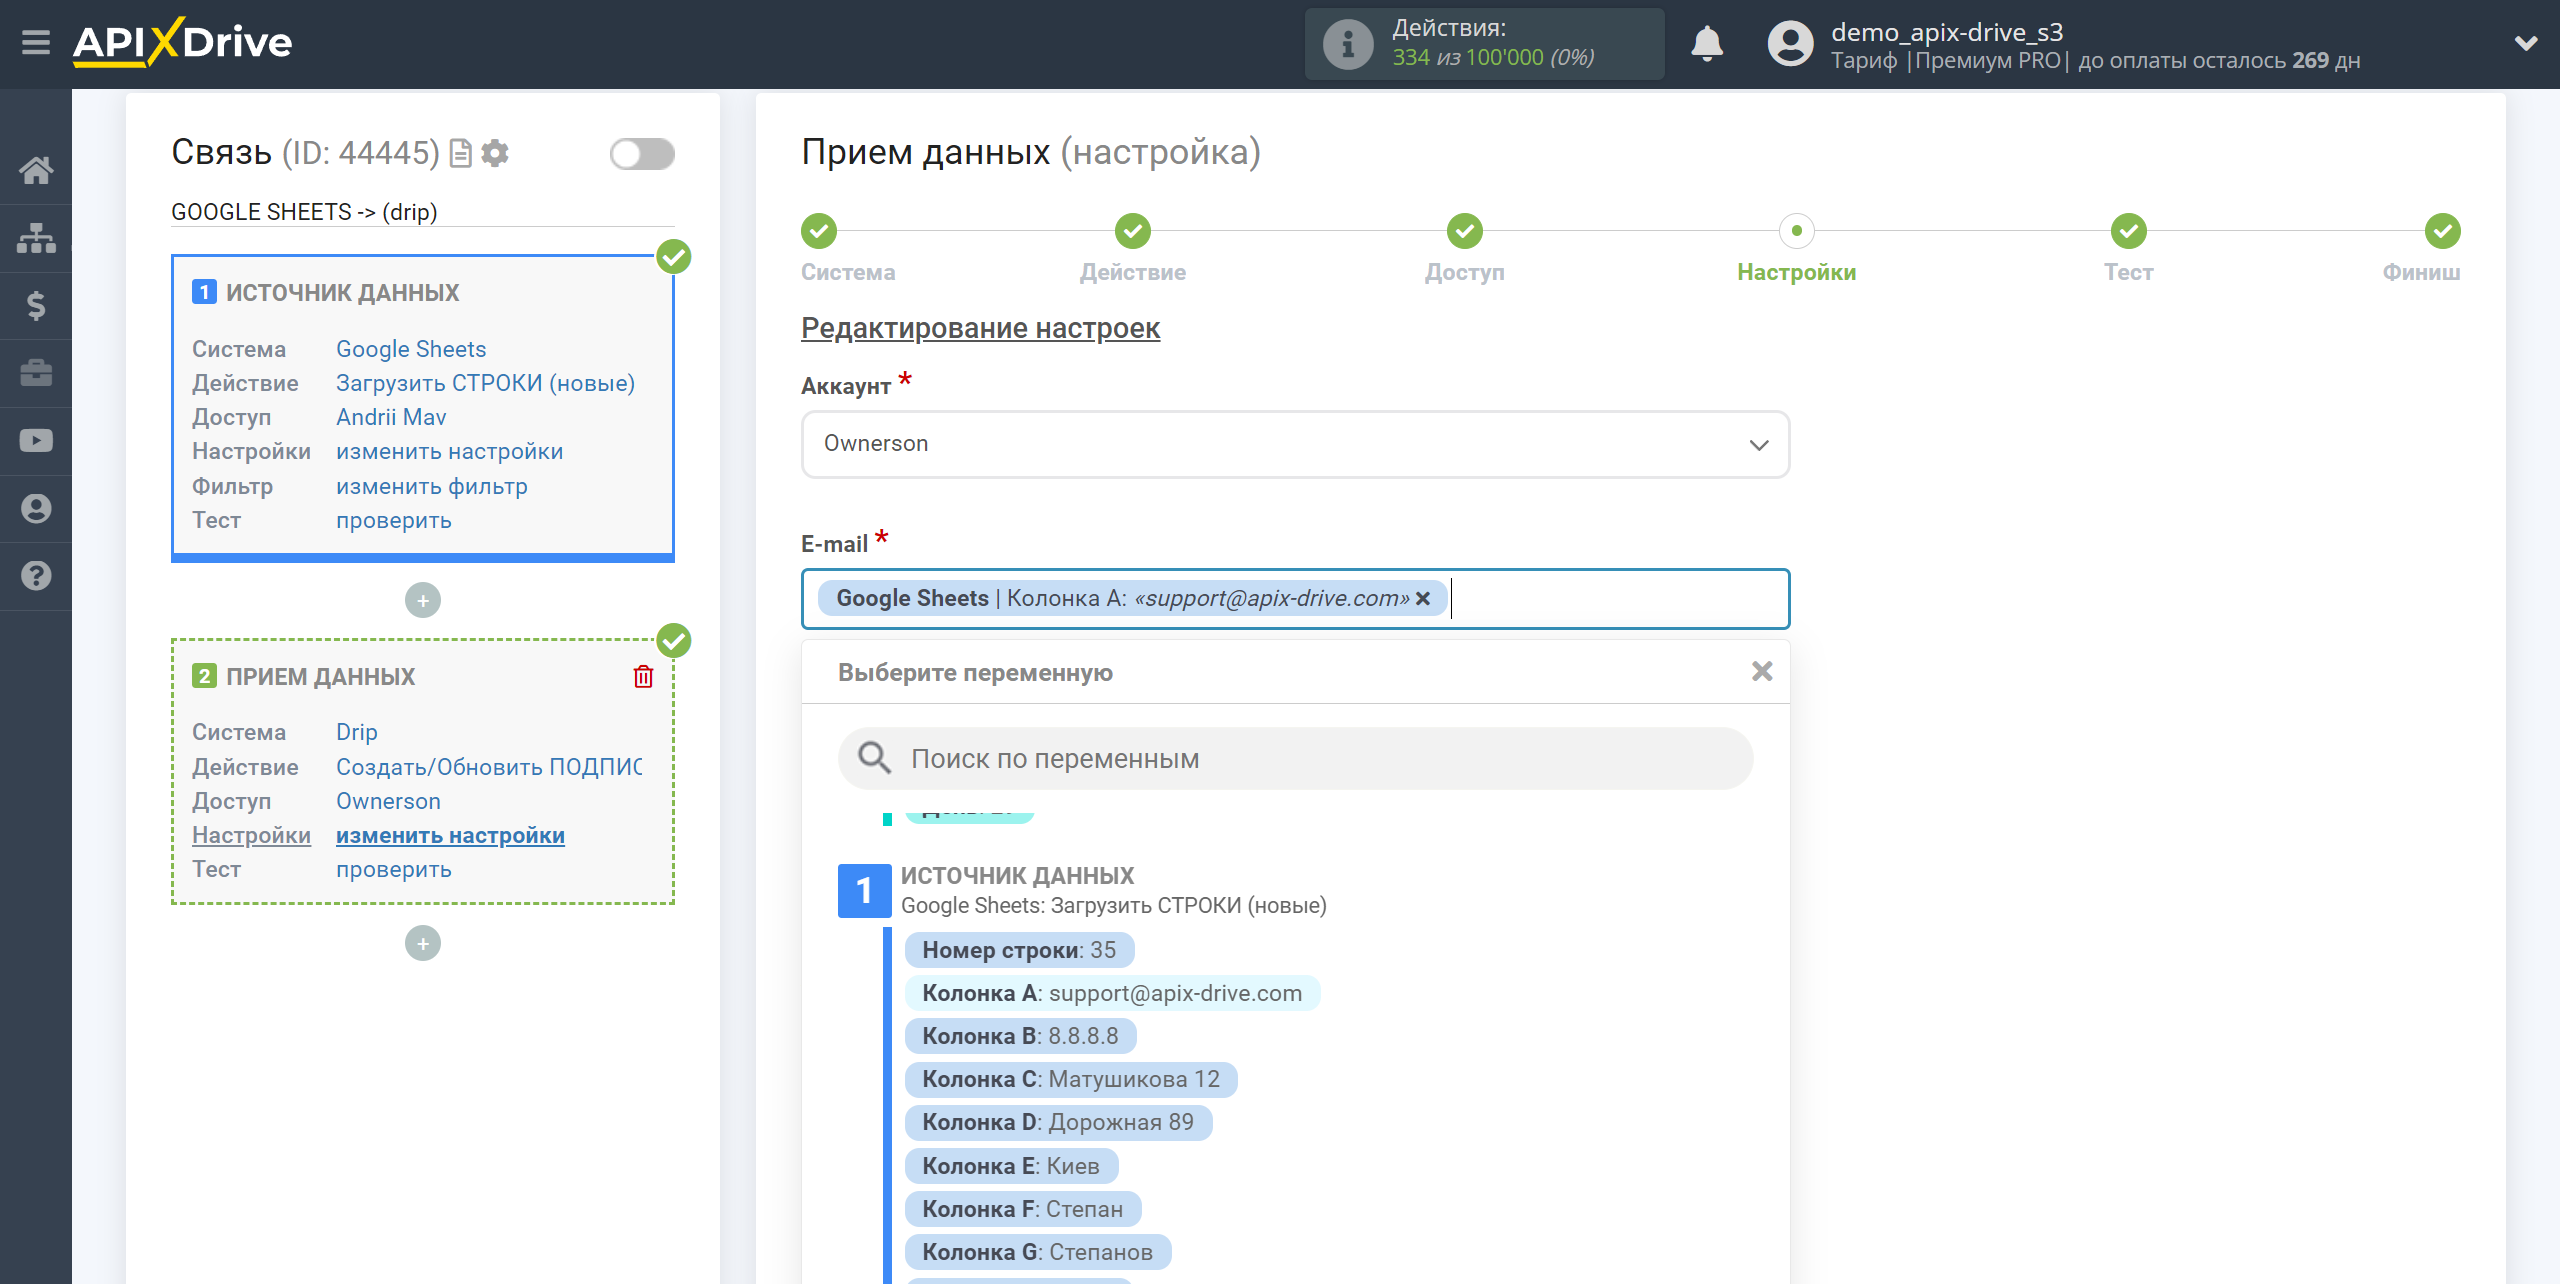Select Колонка B: 8.8.8.8 variable

point(1020,1036)
